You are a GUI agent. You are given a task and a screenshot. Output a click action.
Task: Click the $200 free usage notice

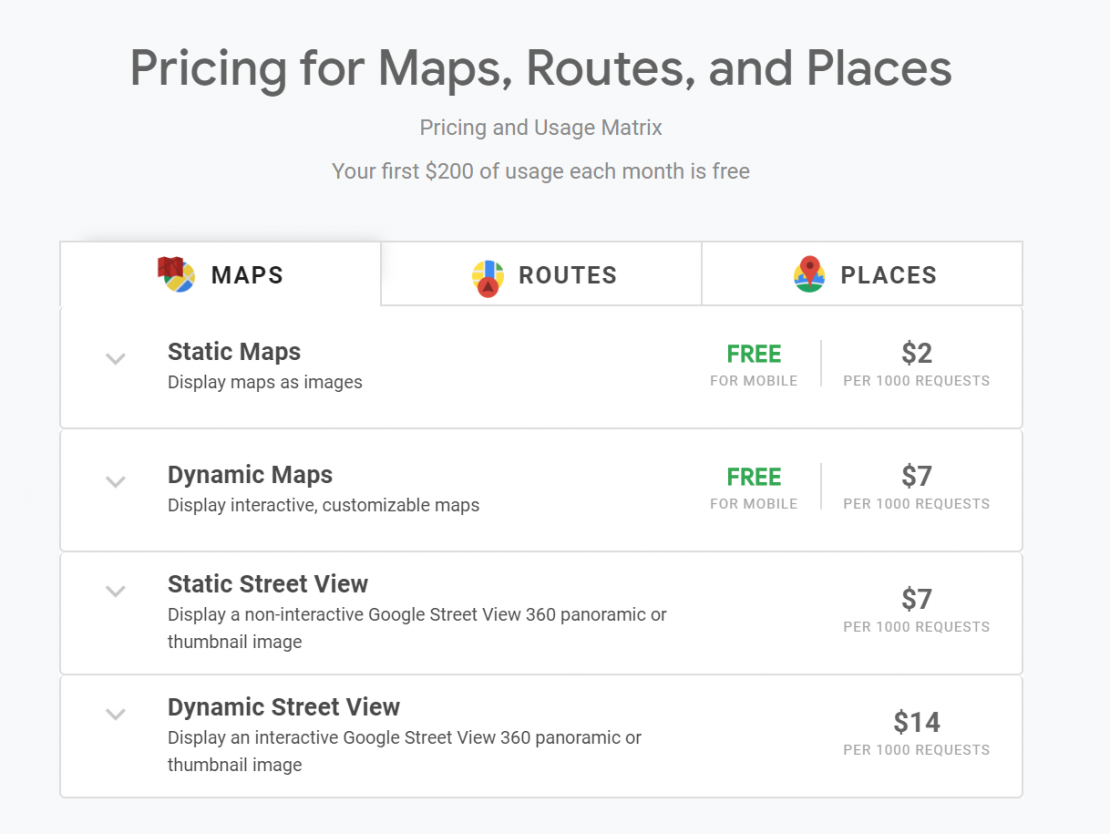coord(540,171)
